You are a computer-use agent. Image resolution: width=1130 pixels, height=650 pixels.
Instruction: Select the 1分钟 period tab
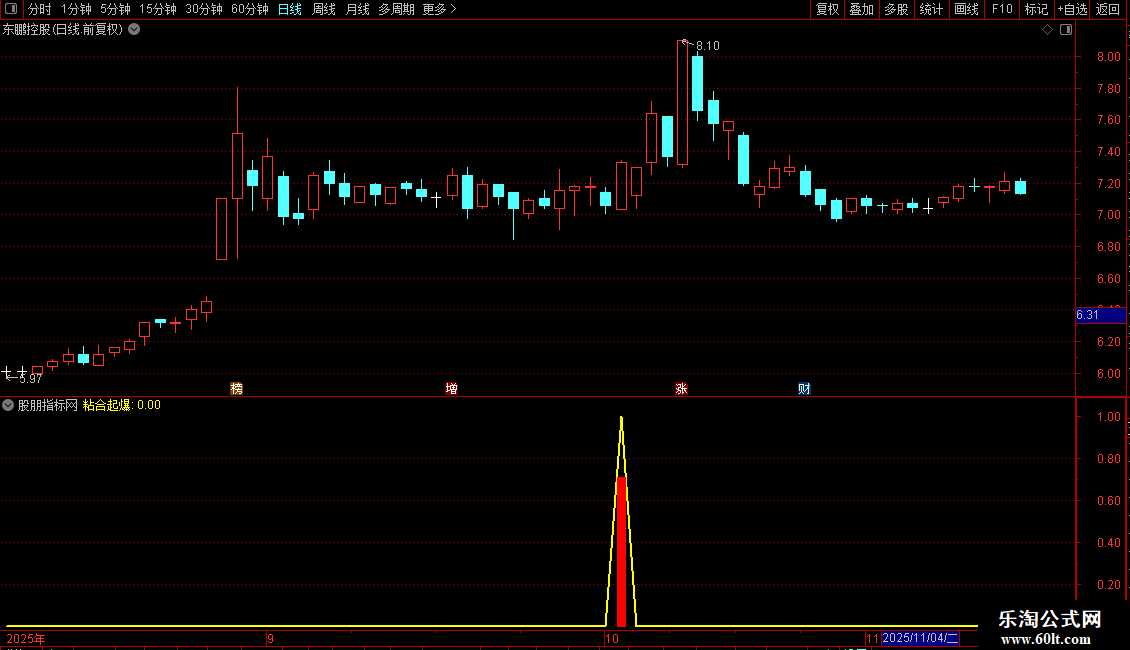pos(76,9)
